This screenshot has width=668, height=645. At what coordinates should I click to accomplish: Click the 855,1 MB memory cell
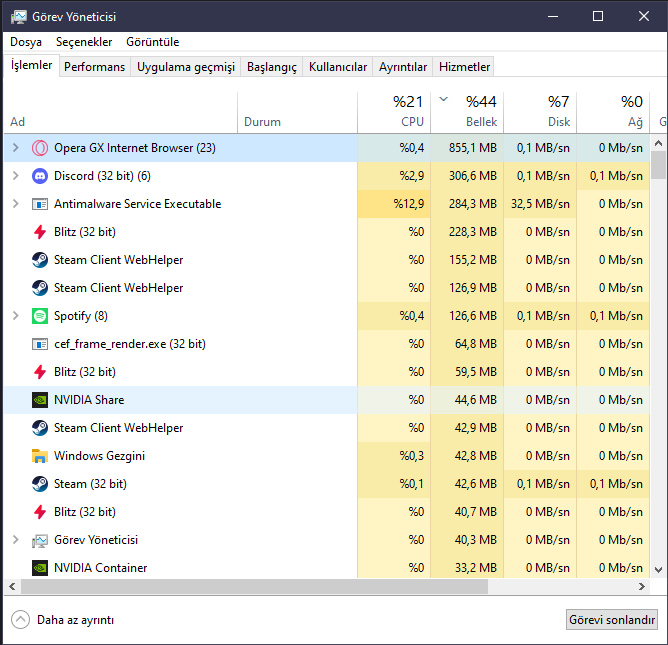click(467, 148)
